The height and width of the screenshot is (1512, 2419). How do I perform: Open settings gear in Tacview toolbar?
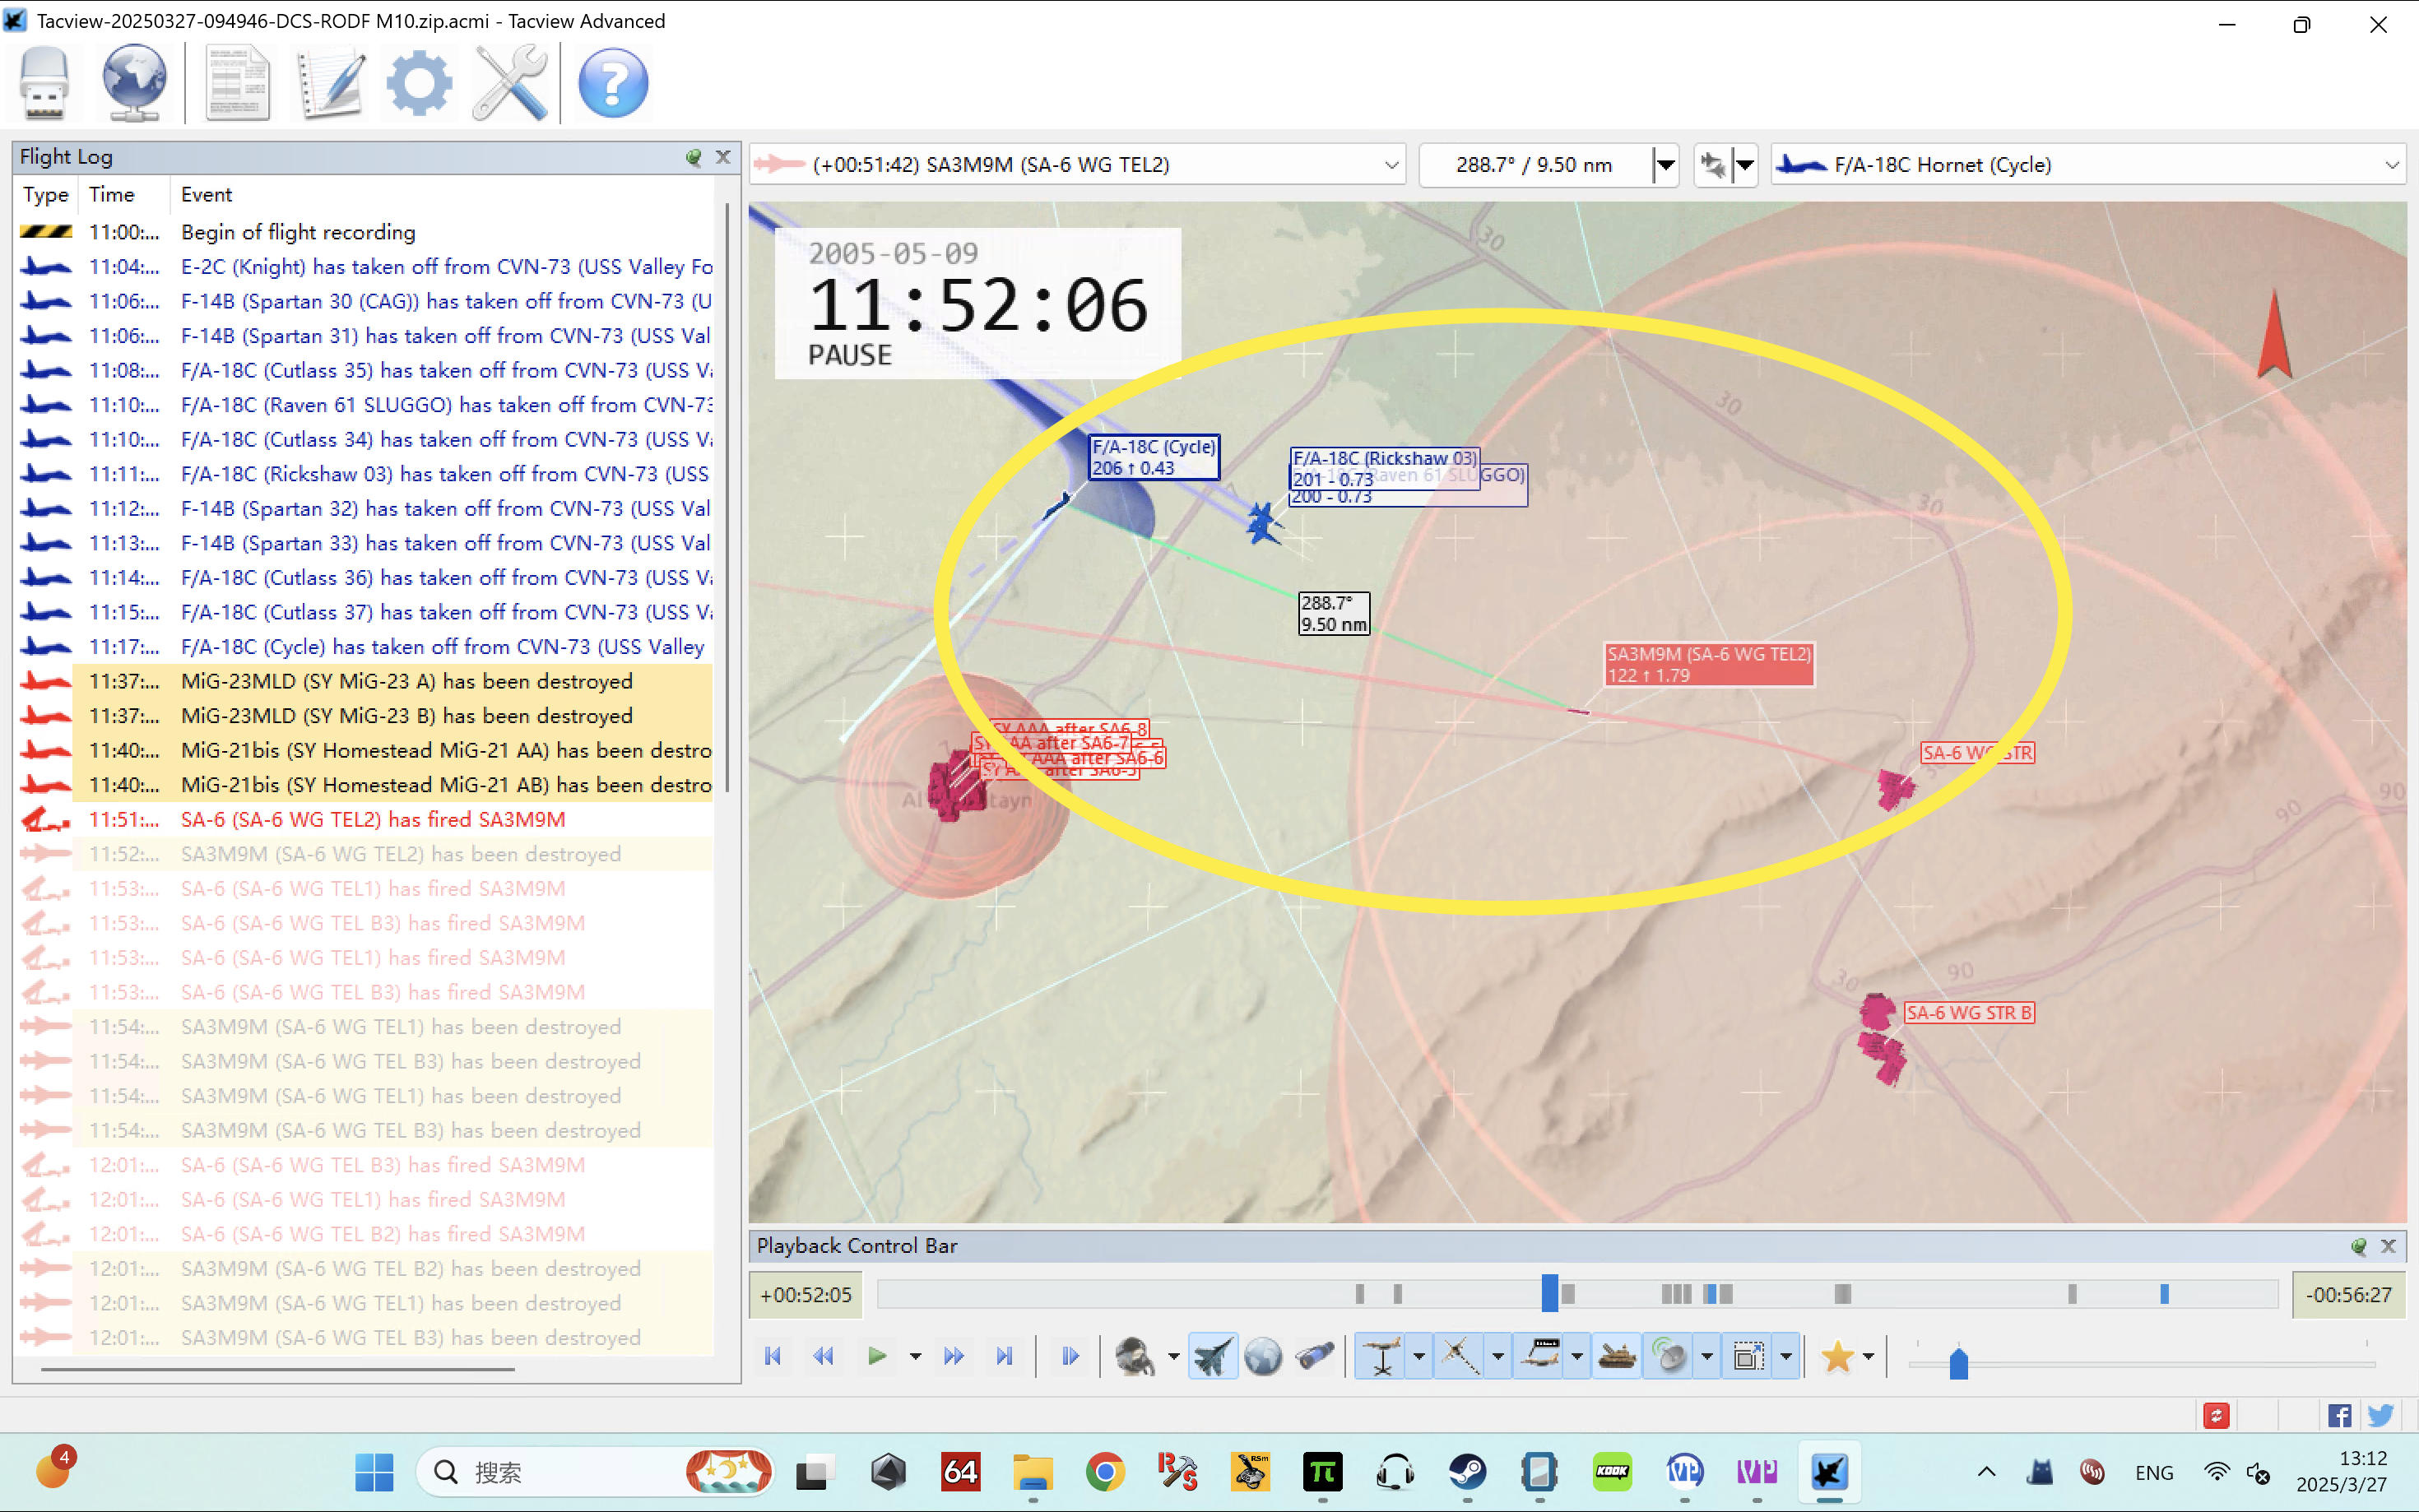420,83
